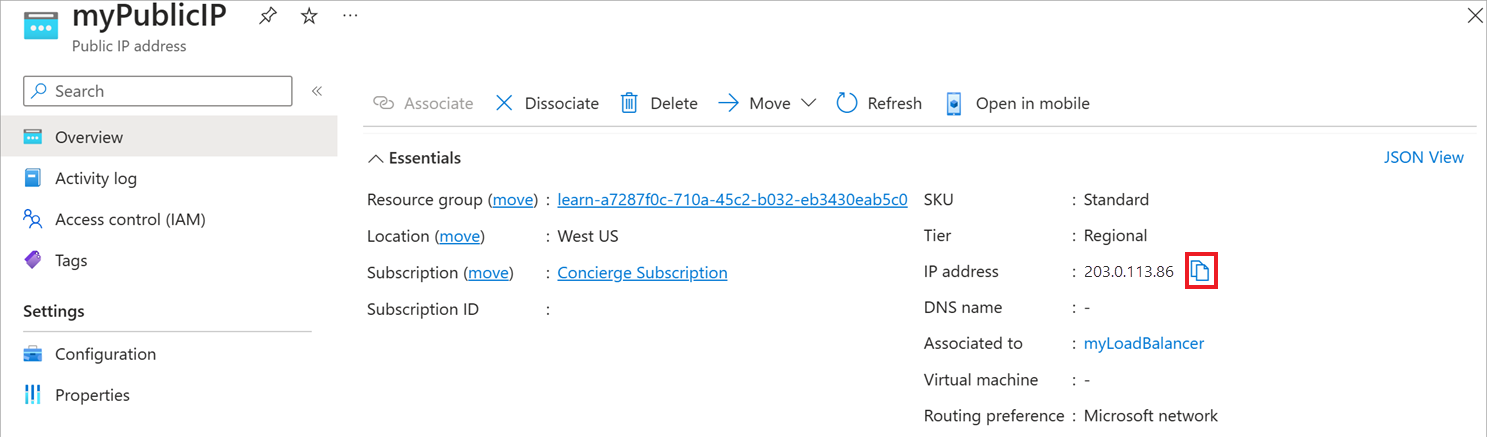The height and width of the screenshot is (437, 1487).
Task: Focus the resource menu Search box
Action: click(x=158, y=91)
